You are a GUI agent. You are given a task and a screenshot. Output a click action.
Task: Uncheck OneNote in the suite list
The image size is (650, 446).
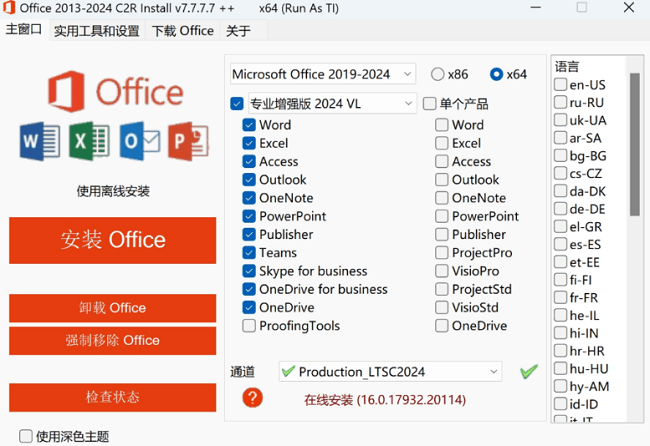[x=249, y=198]
